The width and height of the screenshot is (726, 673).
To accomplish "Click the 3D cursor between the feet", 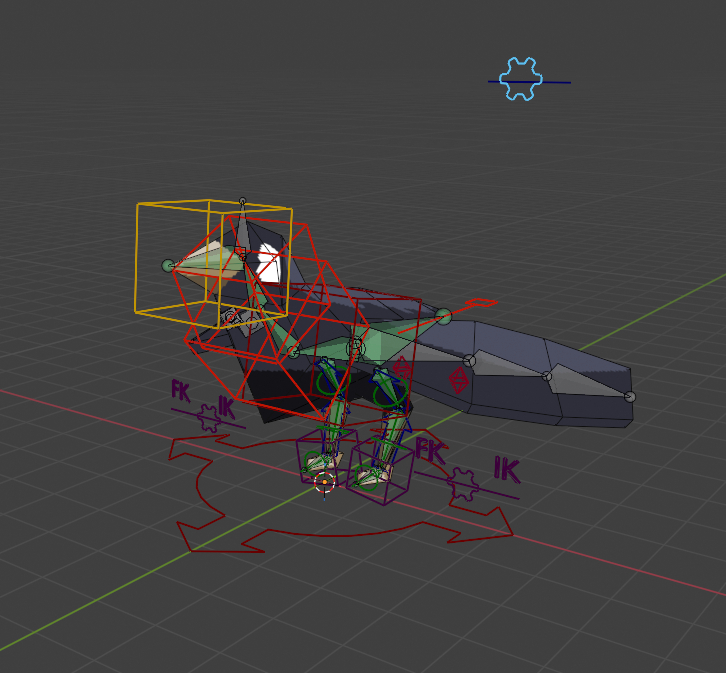I will [x=324, y=484].
